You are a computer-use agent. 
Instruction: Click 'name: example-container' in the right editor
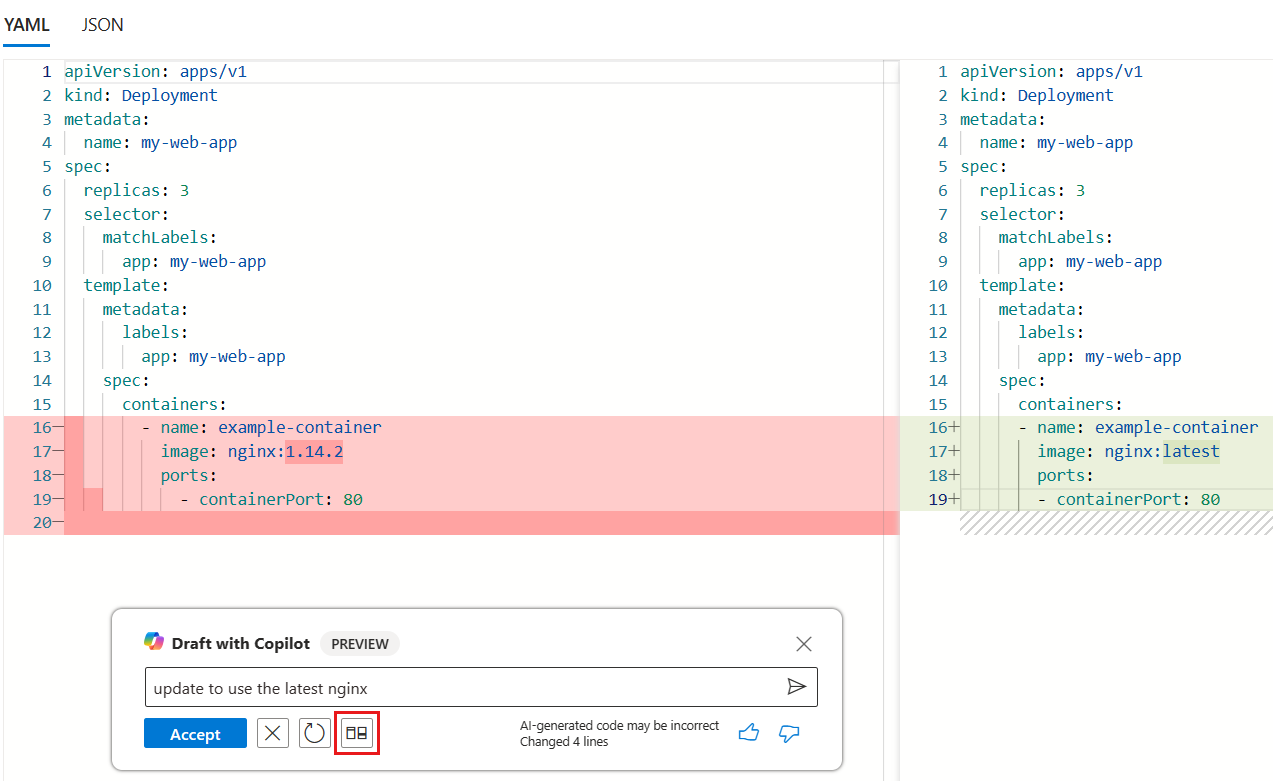tap(1147, 428)
